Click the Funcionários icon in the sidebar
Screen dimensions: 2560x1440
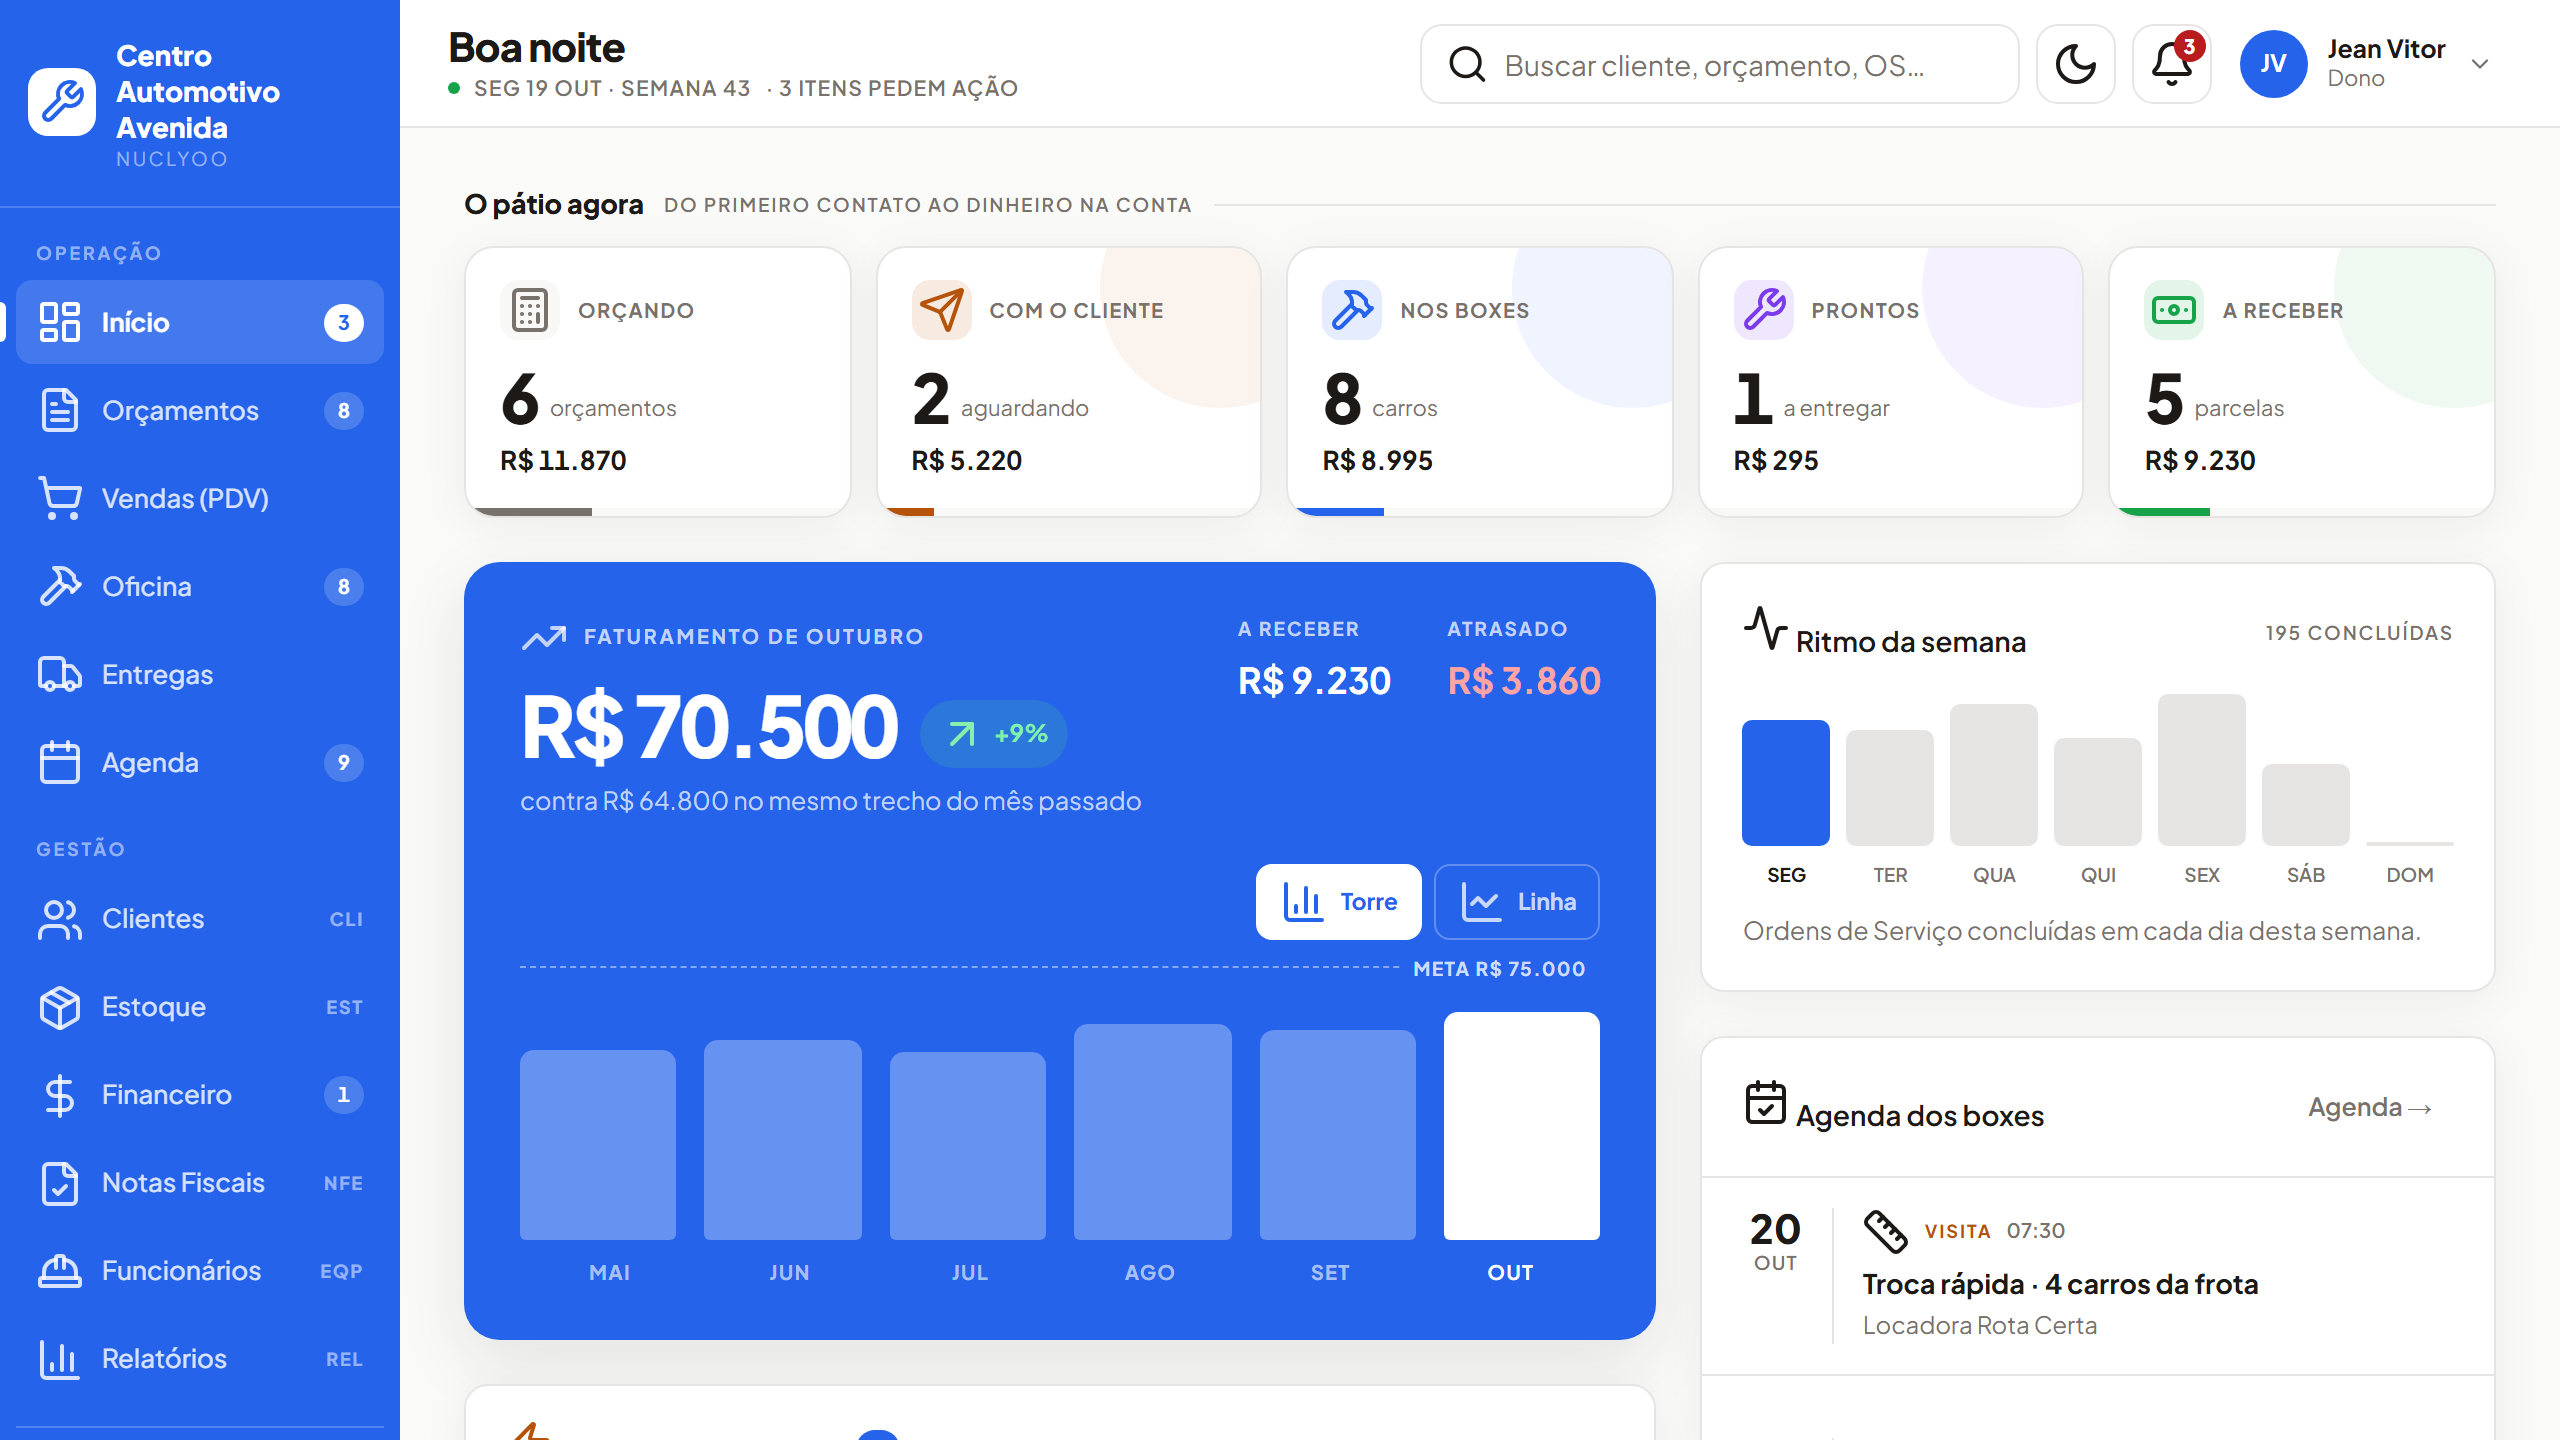point(60,1271)
